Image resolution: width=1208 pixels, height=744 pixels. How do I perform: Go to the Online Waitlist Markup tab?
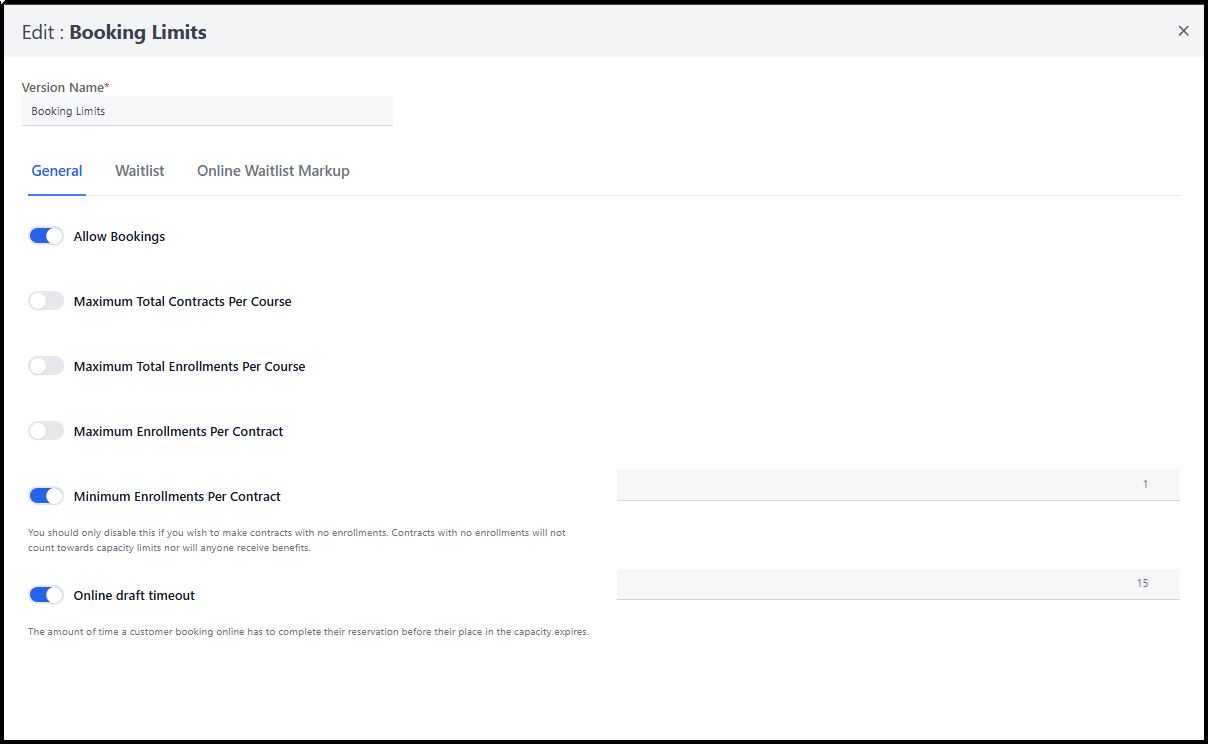click(x=273, y=171)
